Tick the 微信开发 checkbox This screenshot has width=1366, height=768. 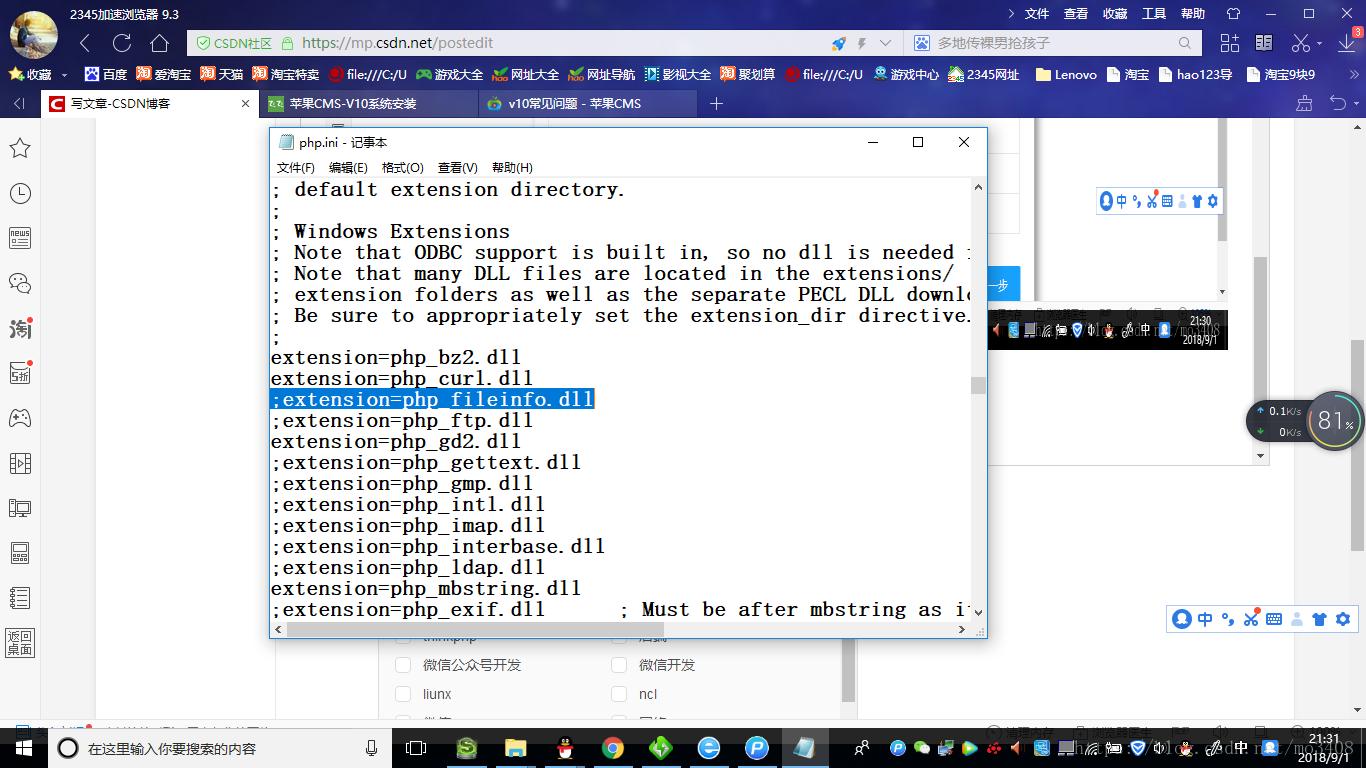pos(619,665)
